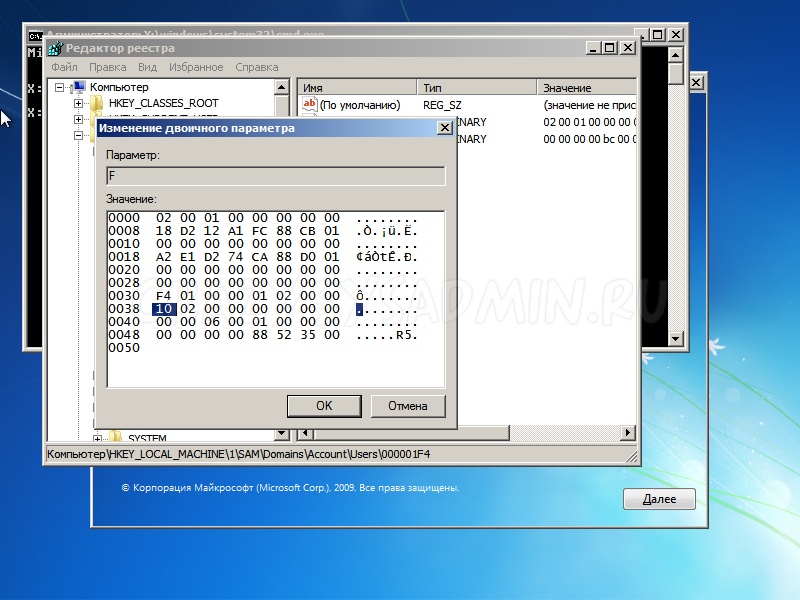Image resolution: width=800 pixels, height=600 pixels.
Task: Open the Правка menu
Action: point(107,67)
